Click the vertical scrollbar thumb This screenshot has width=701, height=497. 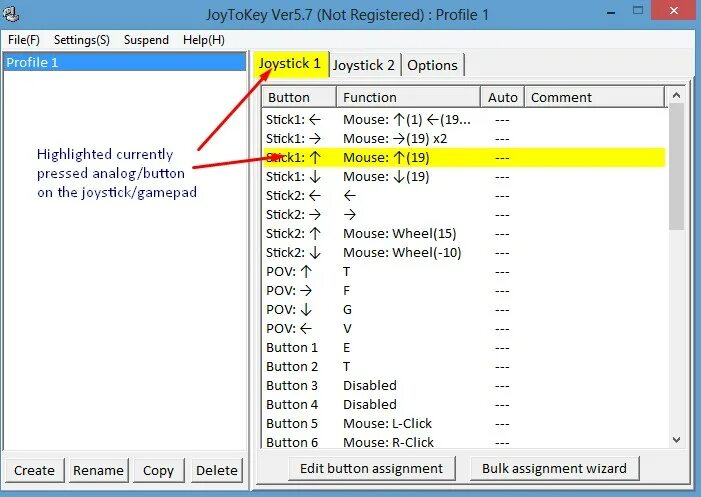point(676,167)
